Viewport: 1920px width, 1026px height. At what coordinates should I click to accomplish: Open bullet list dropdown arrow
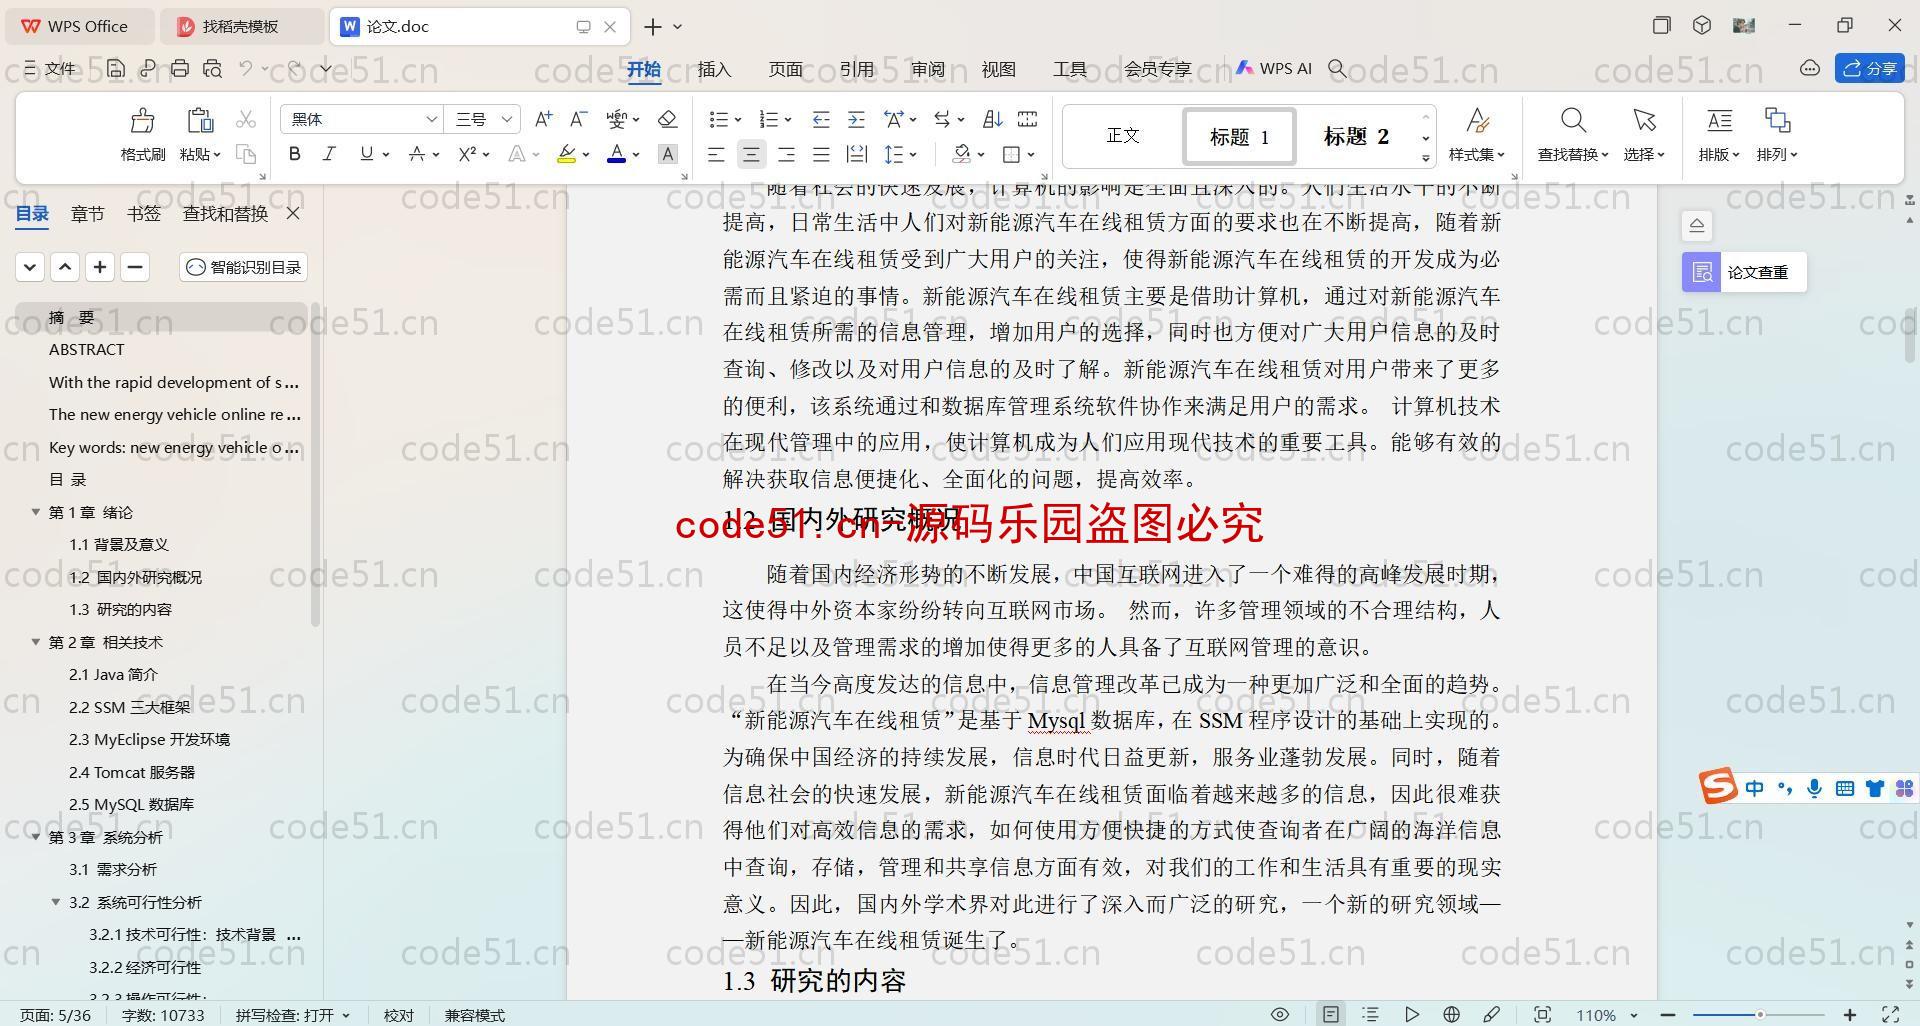point(738,120)
